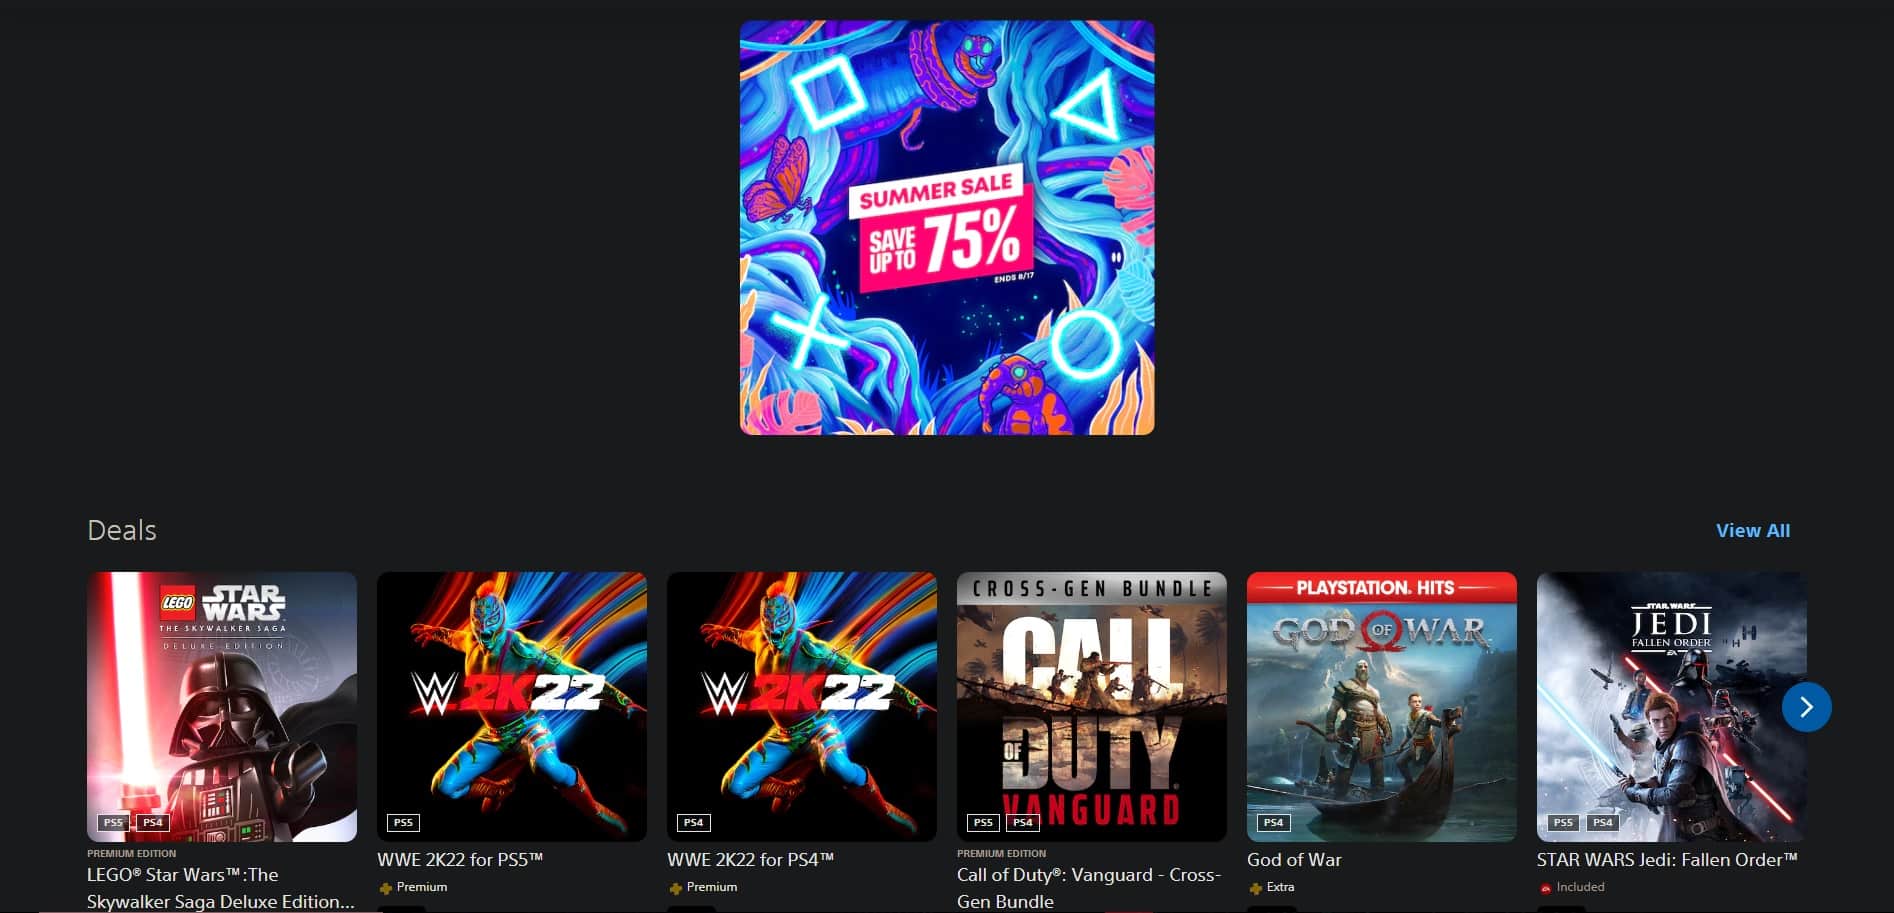The image size is (1894, 913).
Task: Click the PS Plus Extra icon under God of War
Action: [x=1255, y=888]
